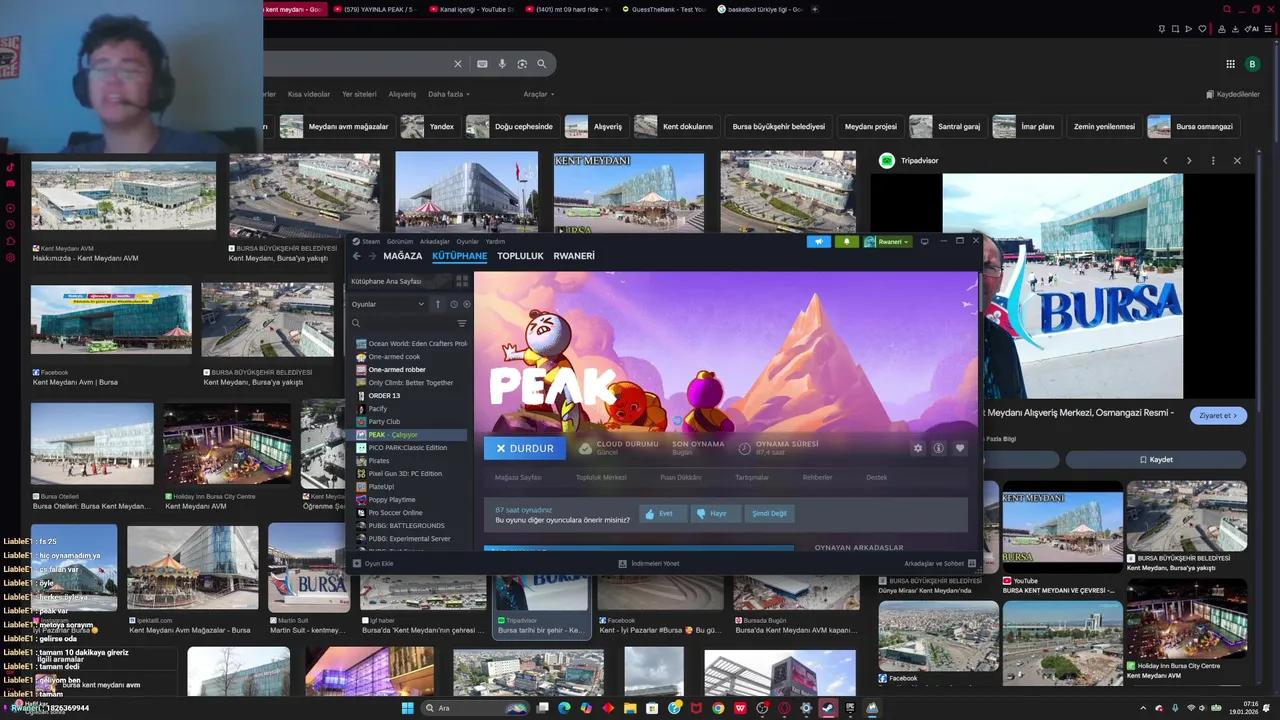This screenshot has height=720, width=1280.
Task: Open PEAK game settings gear icon
Action: coord(918,448)
